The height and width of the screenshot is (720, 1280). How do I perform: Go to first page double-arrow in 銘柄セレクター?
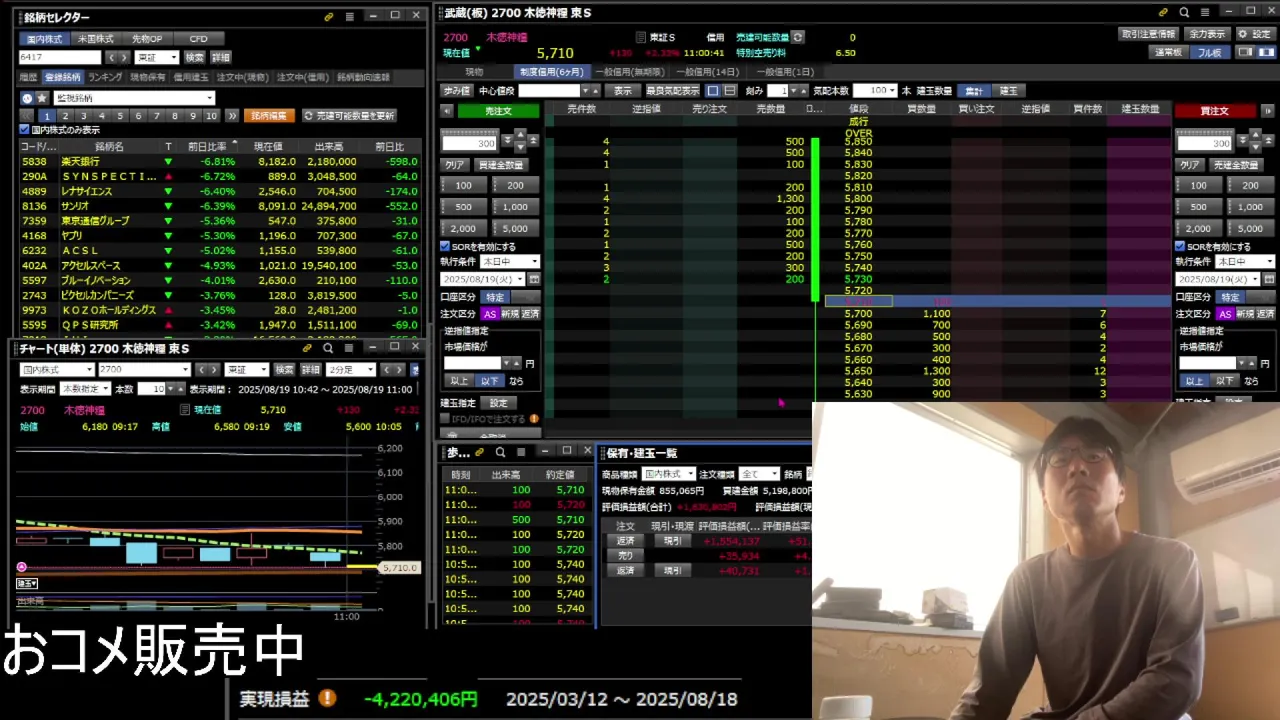pos(27,116)
